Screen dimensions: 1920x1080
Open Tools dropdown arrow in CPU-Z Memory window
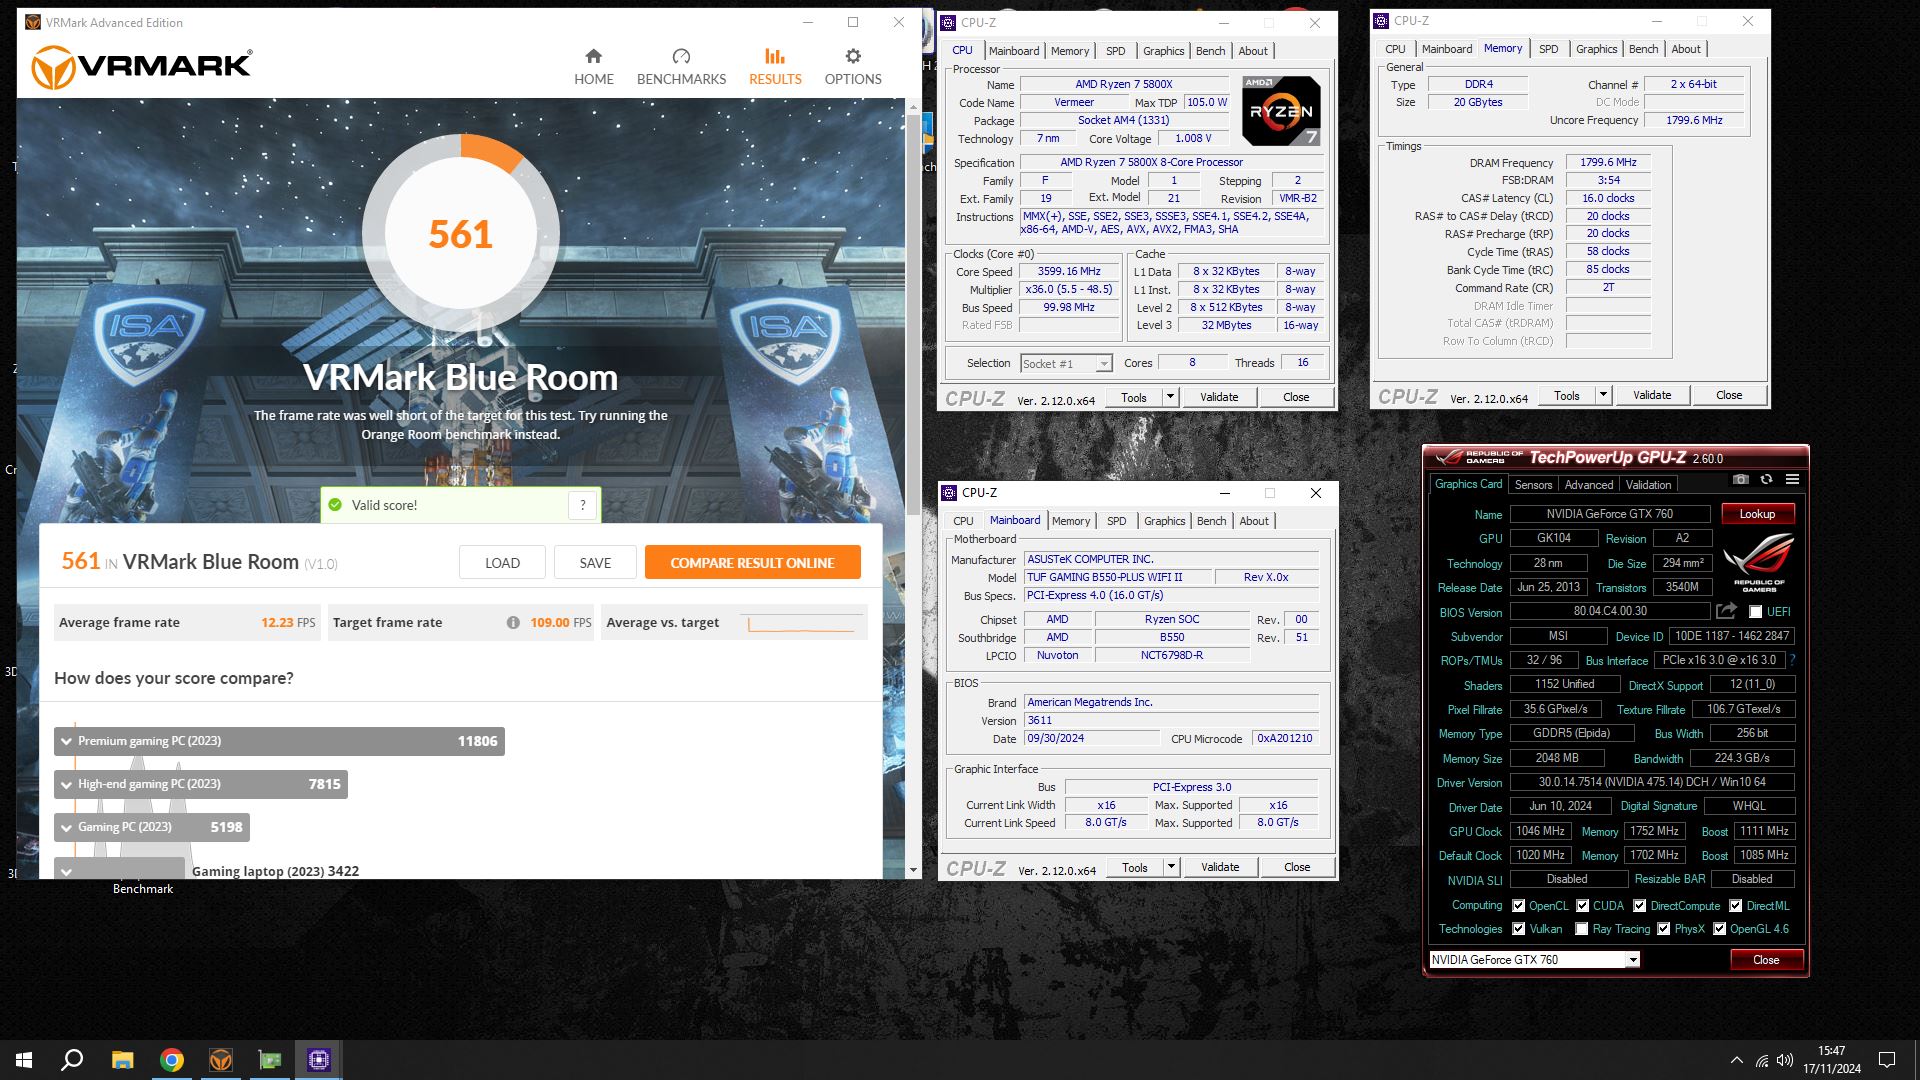point(1603,395)
